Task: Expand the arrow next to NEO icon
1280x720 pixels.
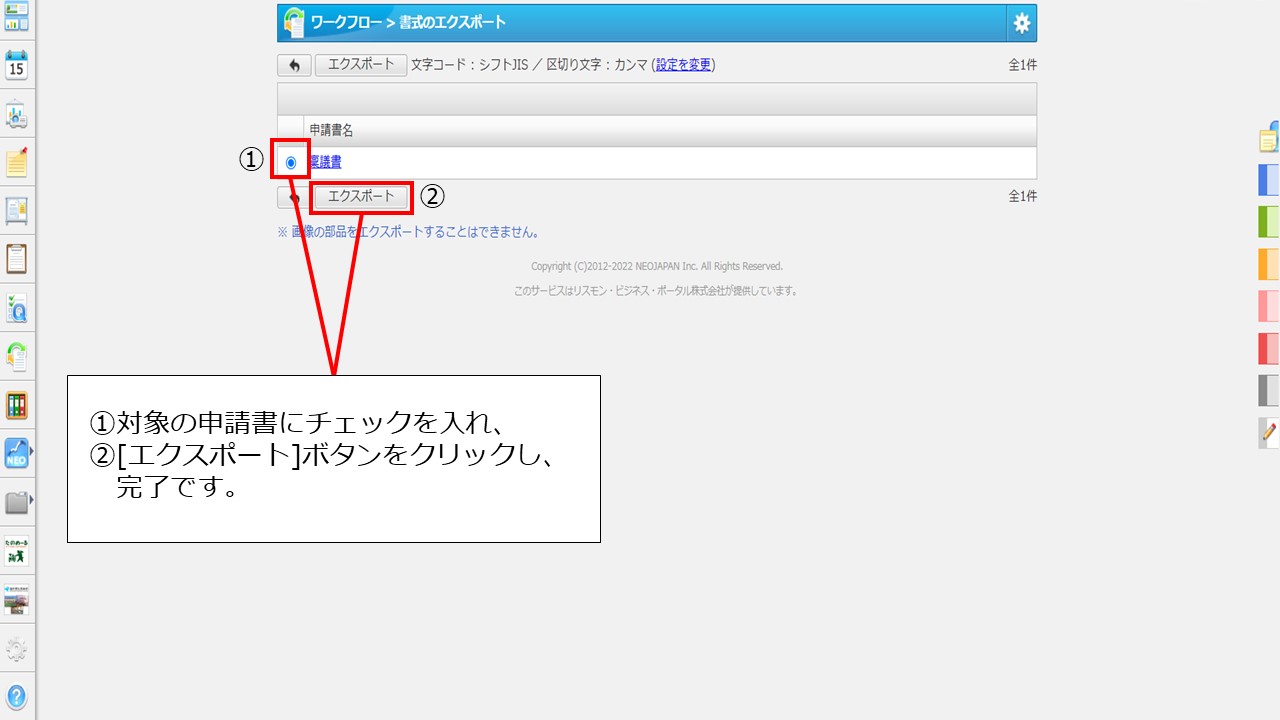Action: tap(32, 453)
